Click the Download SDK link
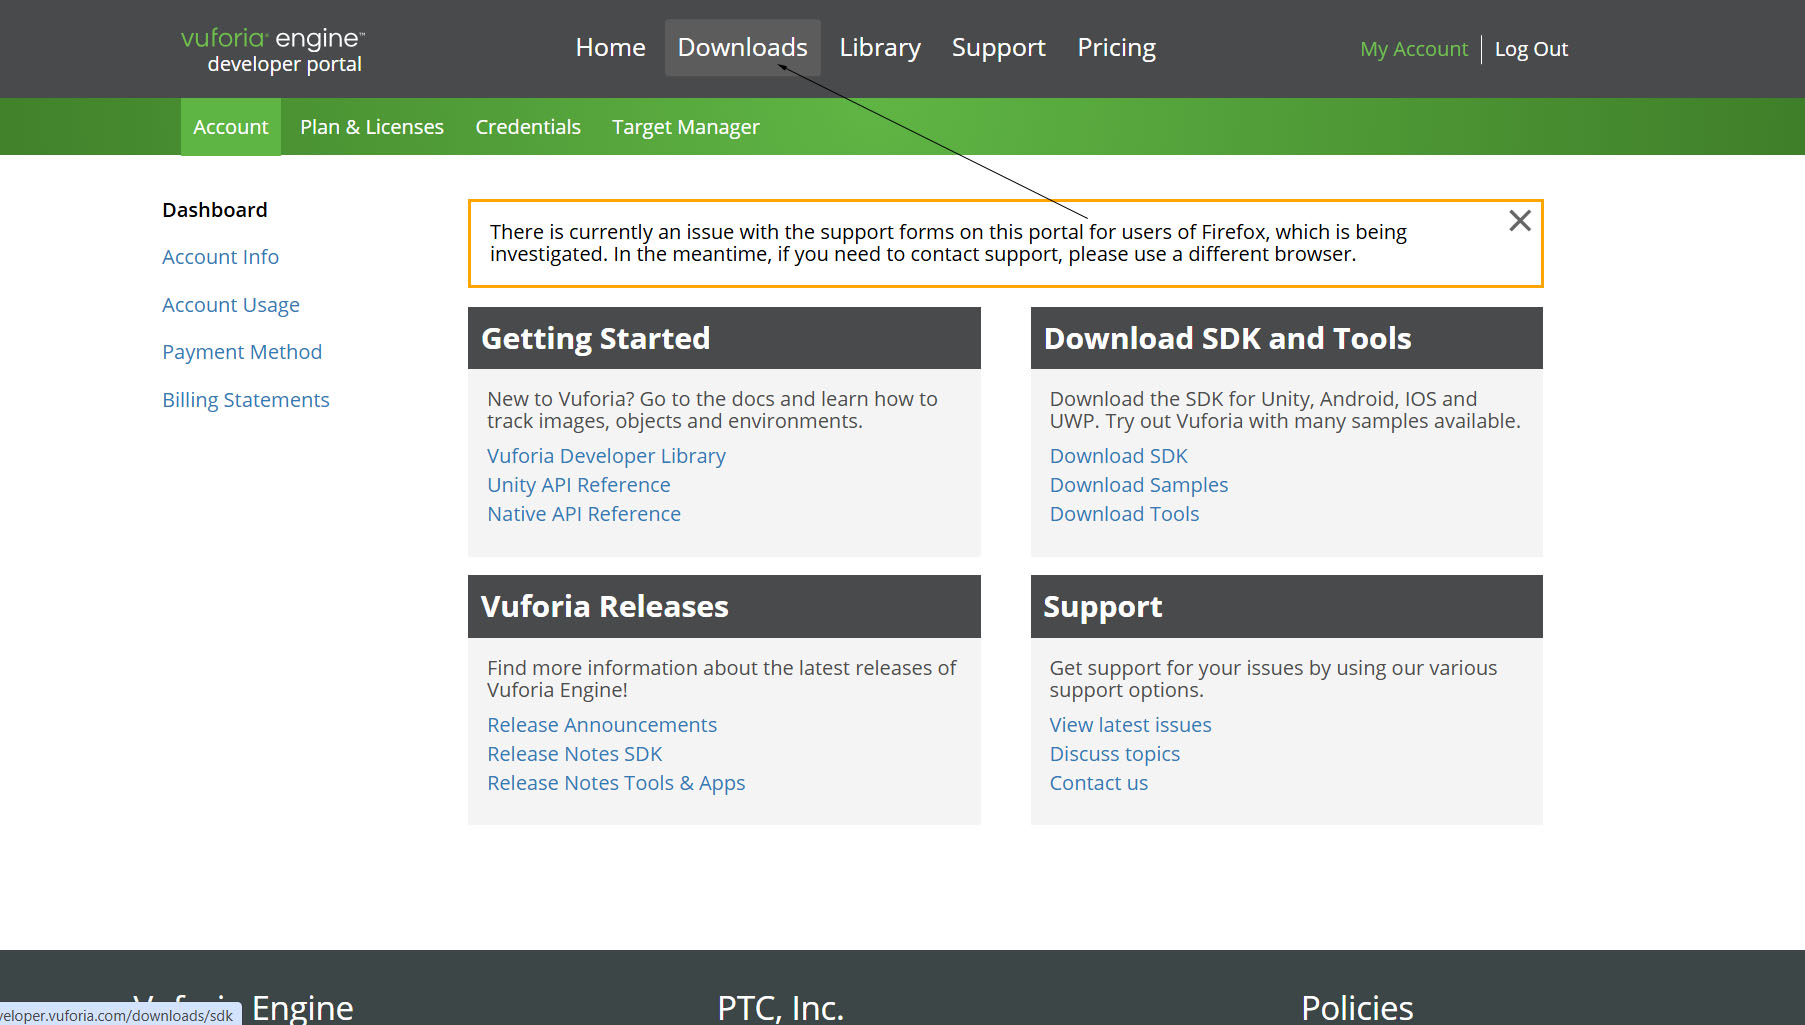Viewport: 1805px width, 1025px height. (1118, 456)
